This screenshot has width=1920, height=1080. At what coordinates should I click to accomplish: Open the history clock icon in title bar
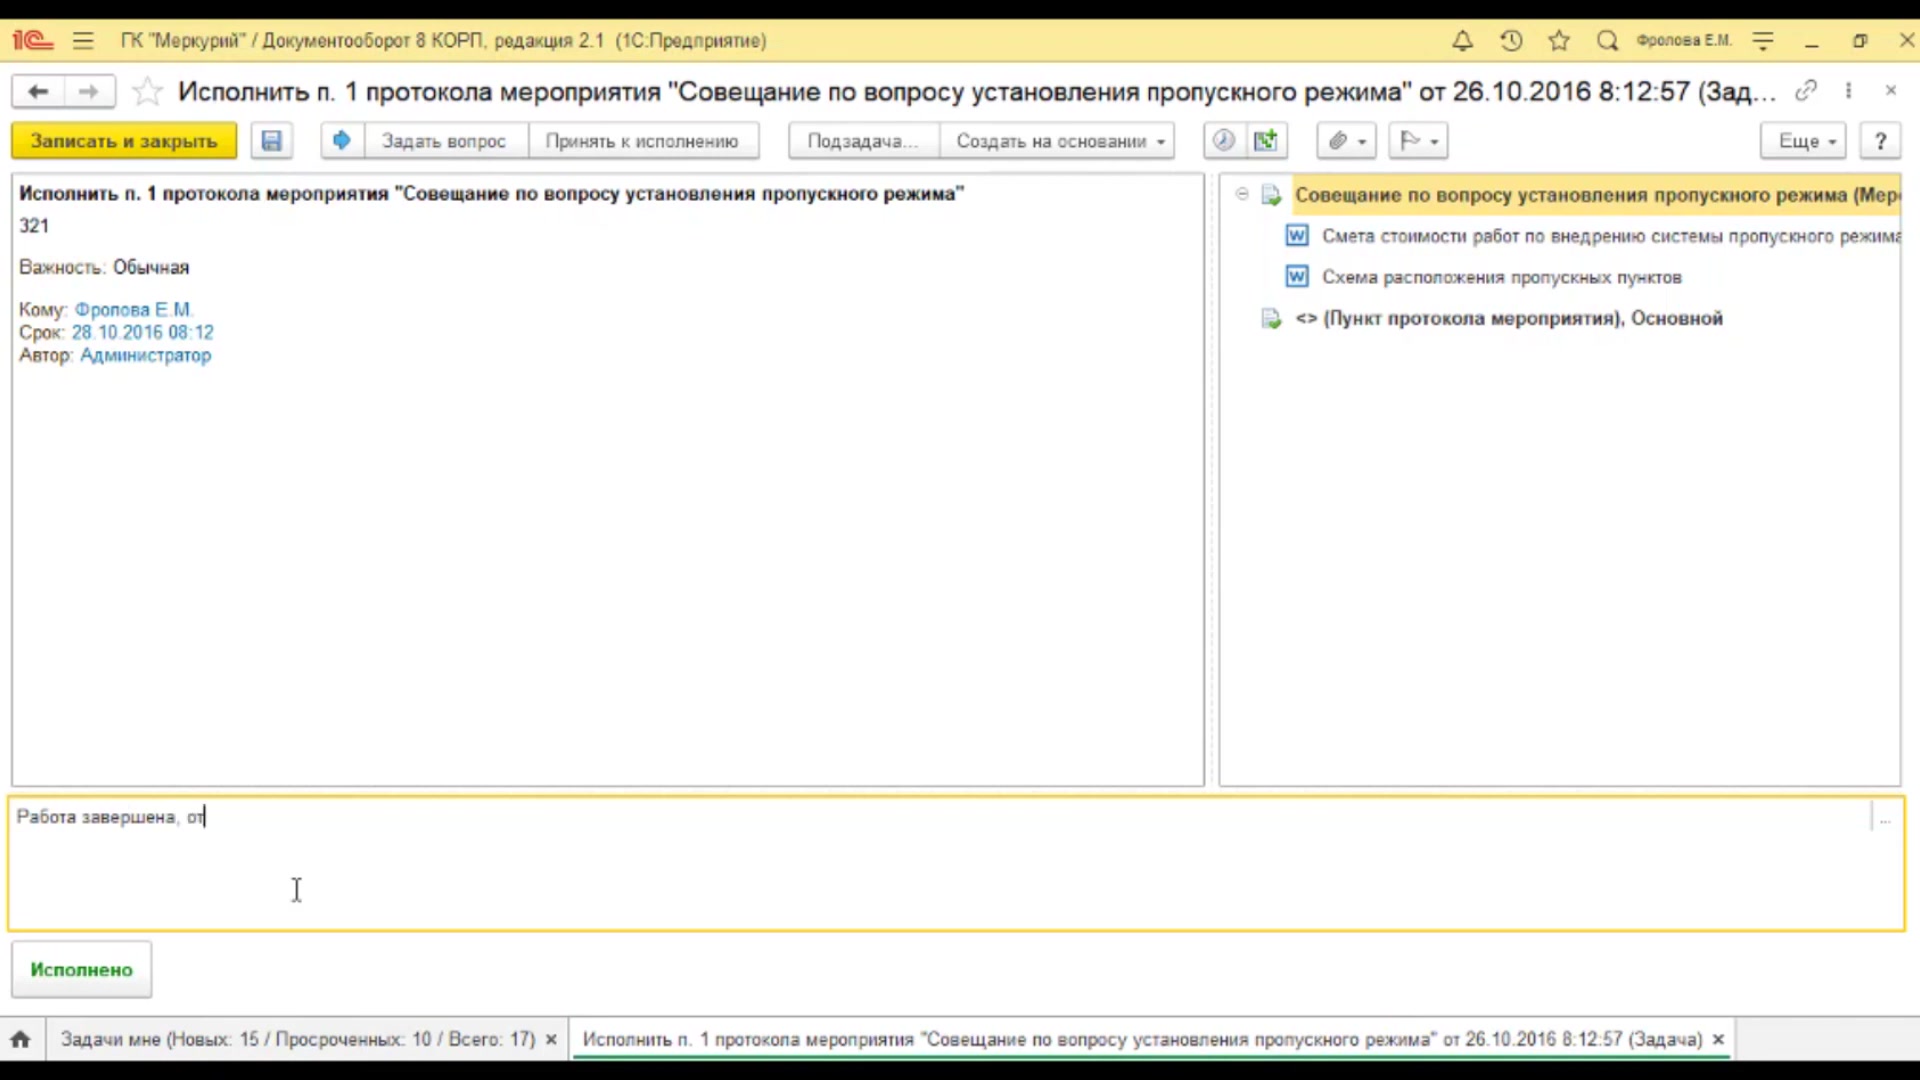coord(1511,41)
